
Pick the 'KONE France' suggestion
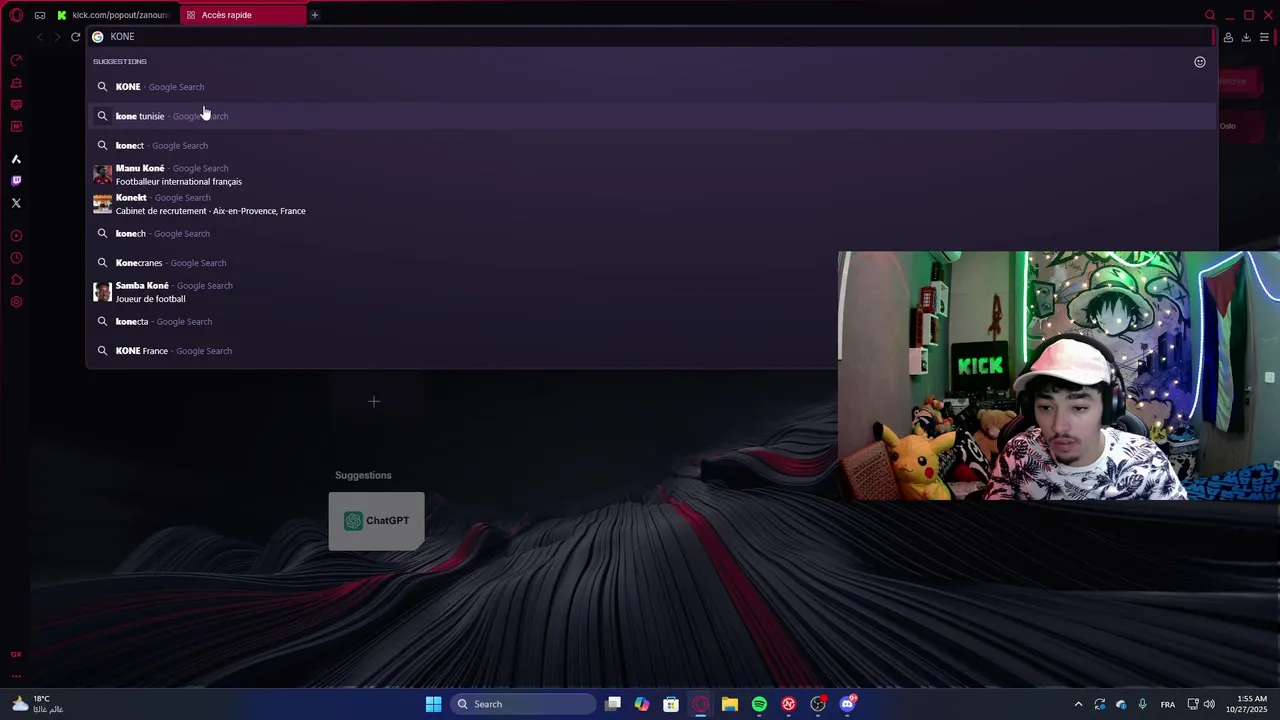pyautogui.click(x=651, y=351)
